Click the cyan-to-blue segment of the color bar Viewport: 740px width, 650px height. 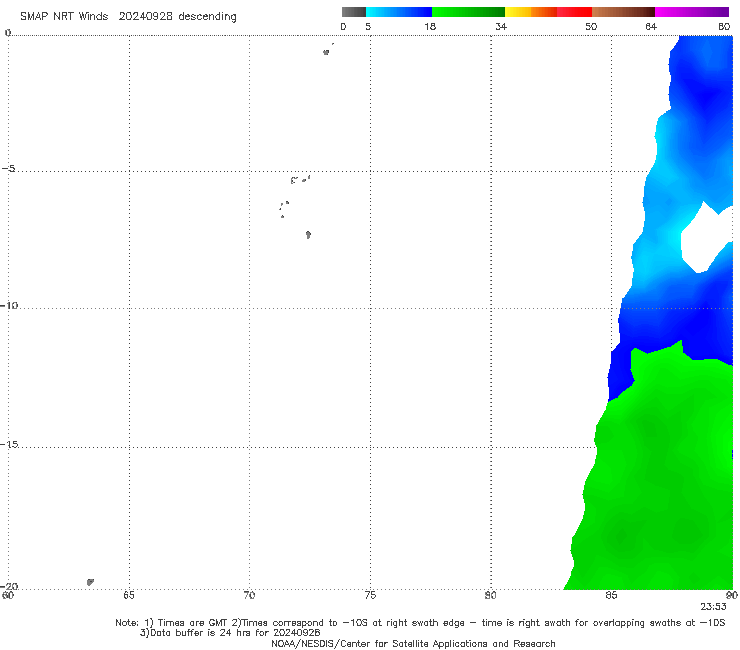[x=399, y=12]
